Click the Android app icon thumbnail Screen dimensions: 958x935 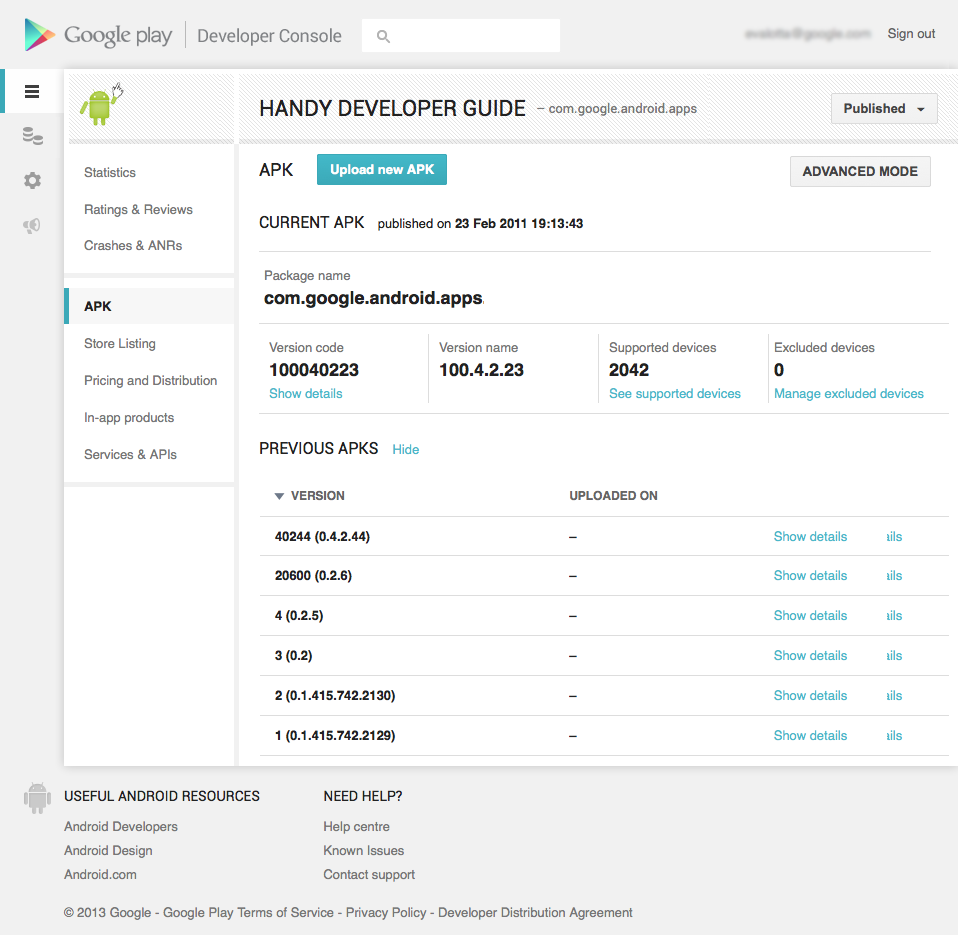tap(102, 104)
